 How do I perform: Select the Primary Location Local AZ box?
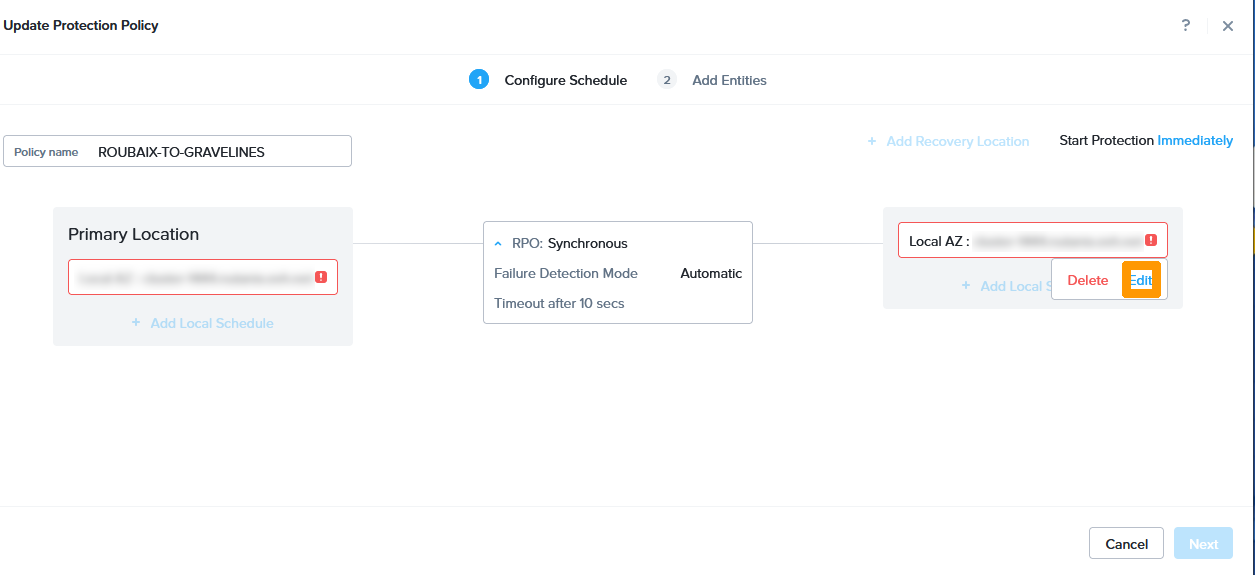tap(190, 277)
